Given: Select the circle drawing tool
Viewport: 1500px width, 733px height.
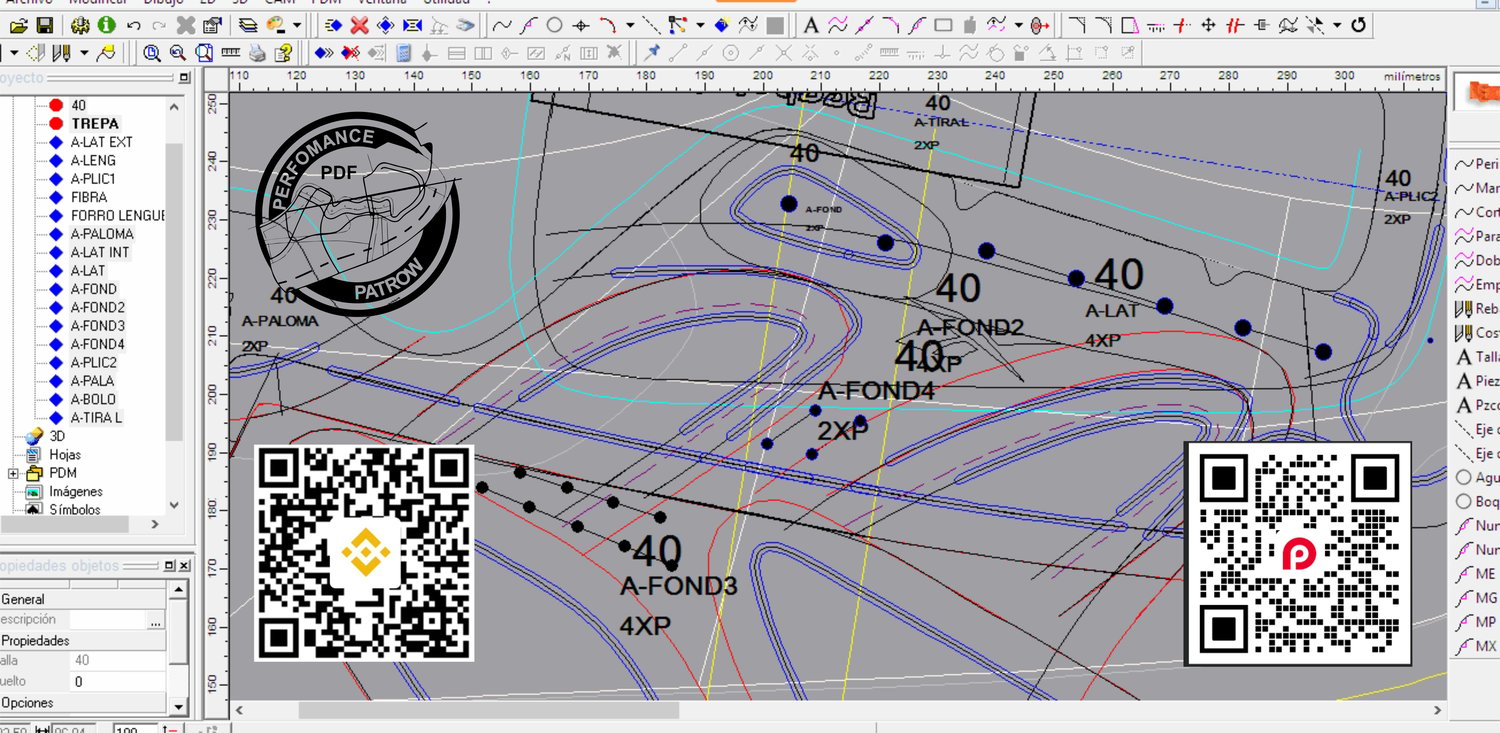Looking at the screenshot, I should [554, 25].
